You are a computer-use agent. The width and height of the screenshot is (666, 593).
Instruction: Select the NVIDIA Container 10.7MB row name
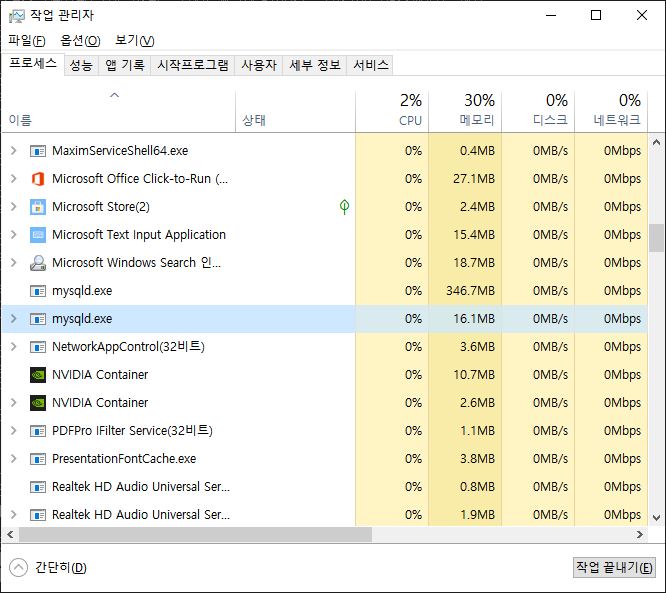pyautogui.click(x=100, y=375)
